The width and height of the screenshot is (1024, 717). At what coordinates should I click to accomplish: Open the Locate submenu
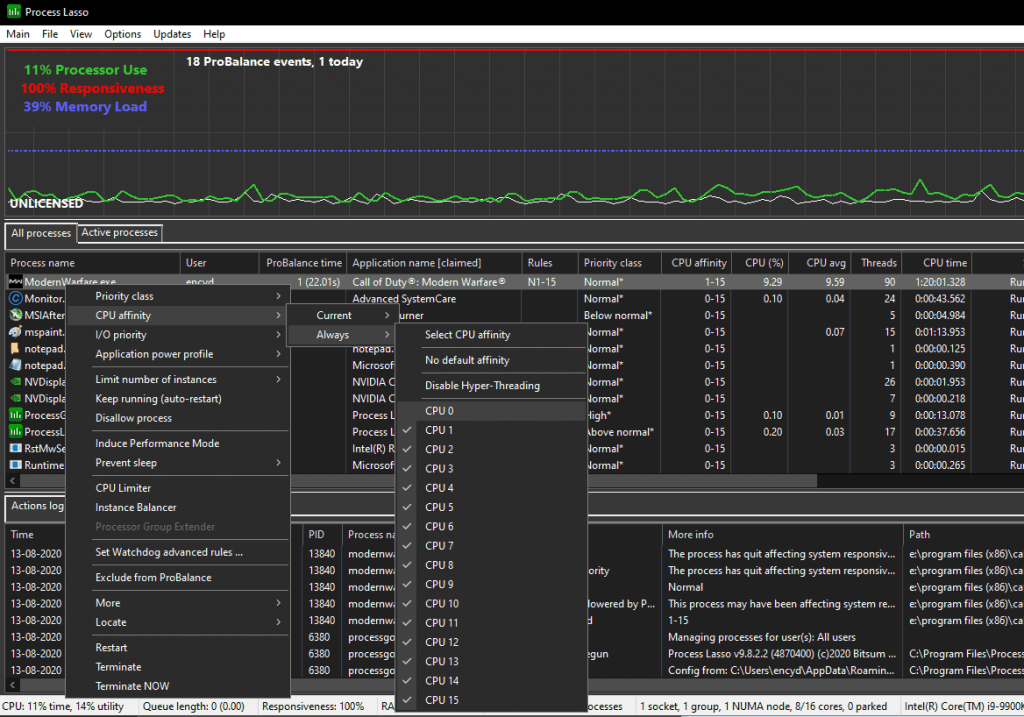click(x=178, y=622)
